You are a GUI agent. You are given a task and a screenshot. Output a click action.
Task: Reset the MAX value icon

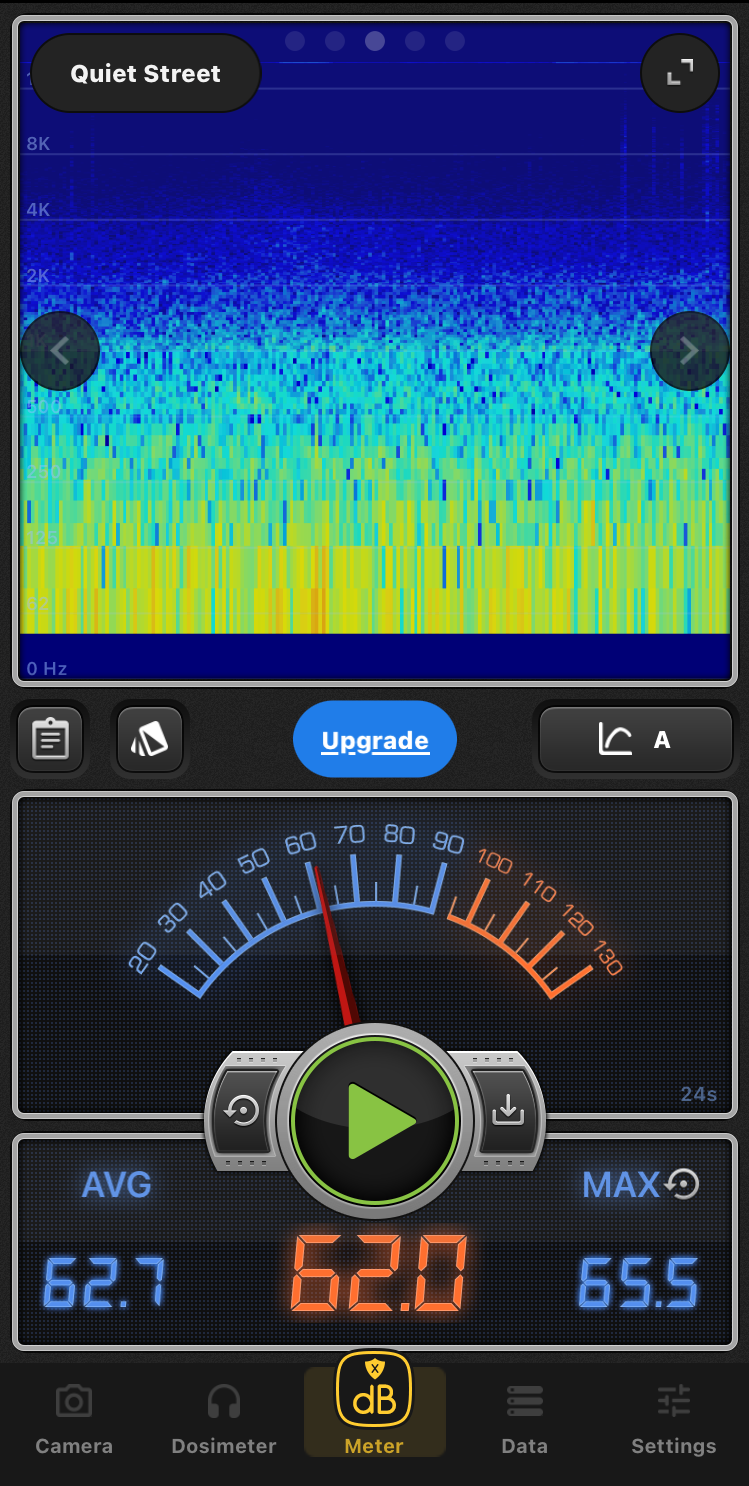click(x=683, y=1185)
